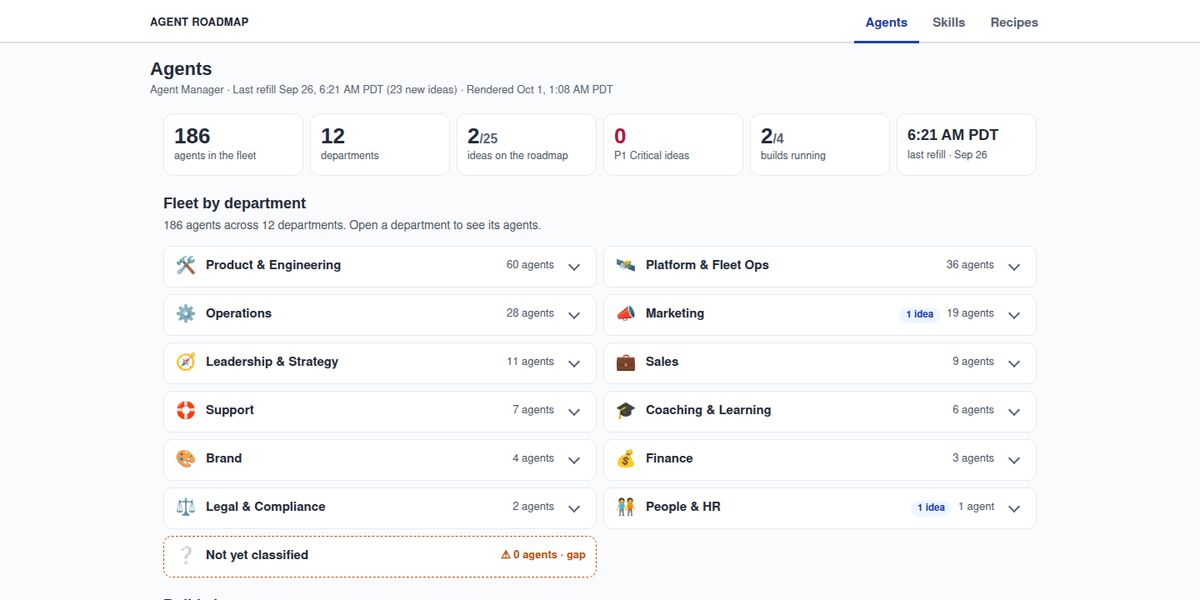This screenshot has width=1200, height=600.
Task: Click the Finance money bag icon
Action: point(626,458)
